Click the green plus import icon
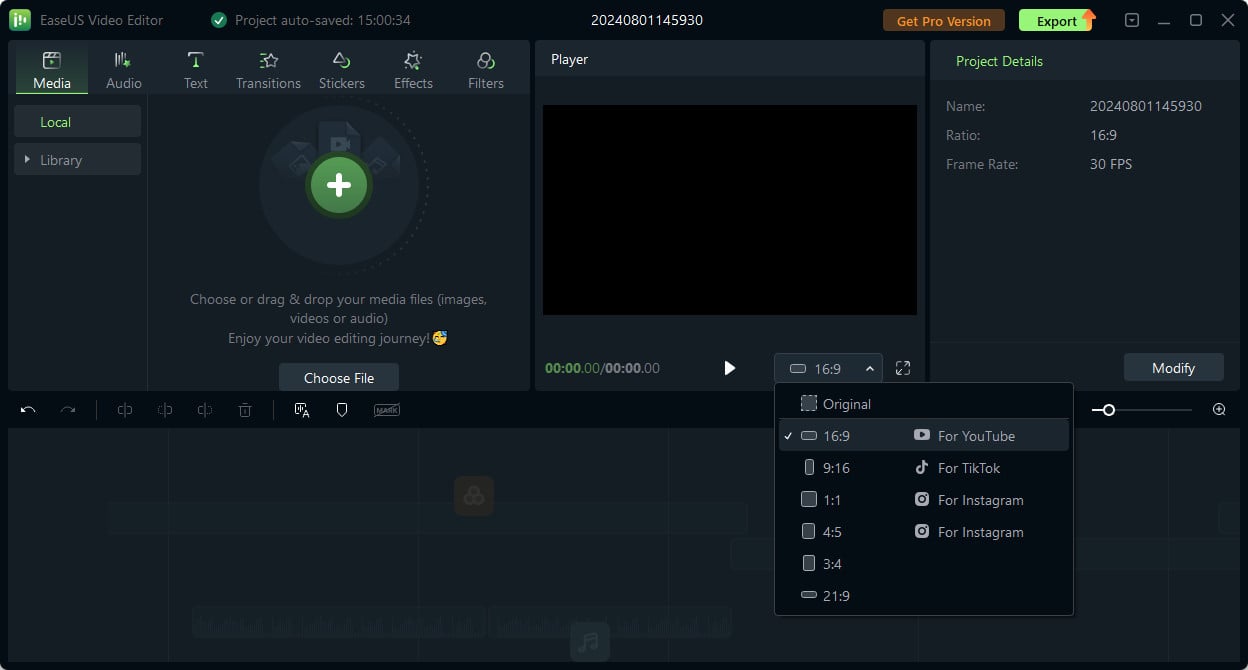The width and height of the screenshot is (1248, 670). 339,185
